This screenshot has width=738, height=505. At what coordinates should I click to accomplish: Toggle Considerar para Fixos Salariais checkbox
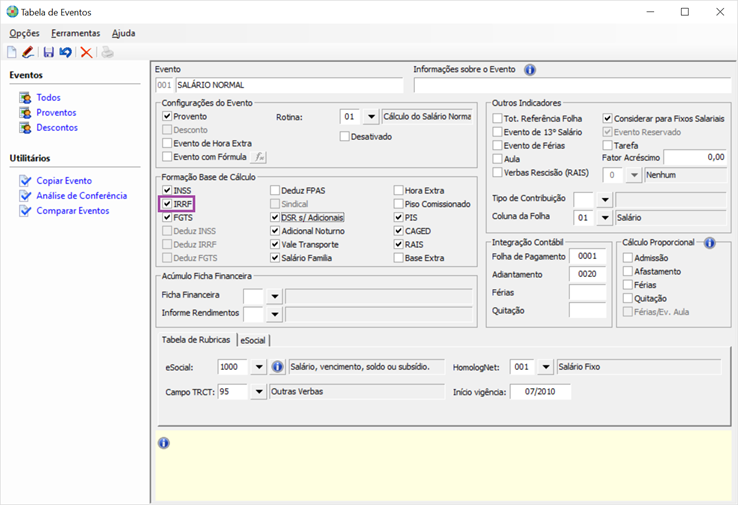click(608, 118)
